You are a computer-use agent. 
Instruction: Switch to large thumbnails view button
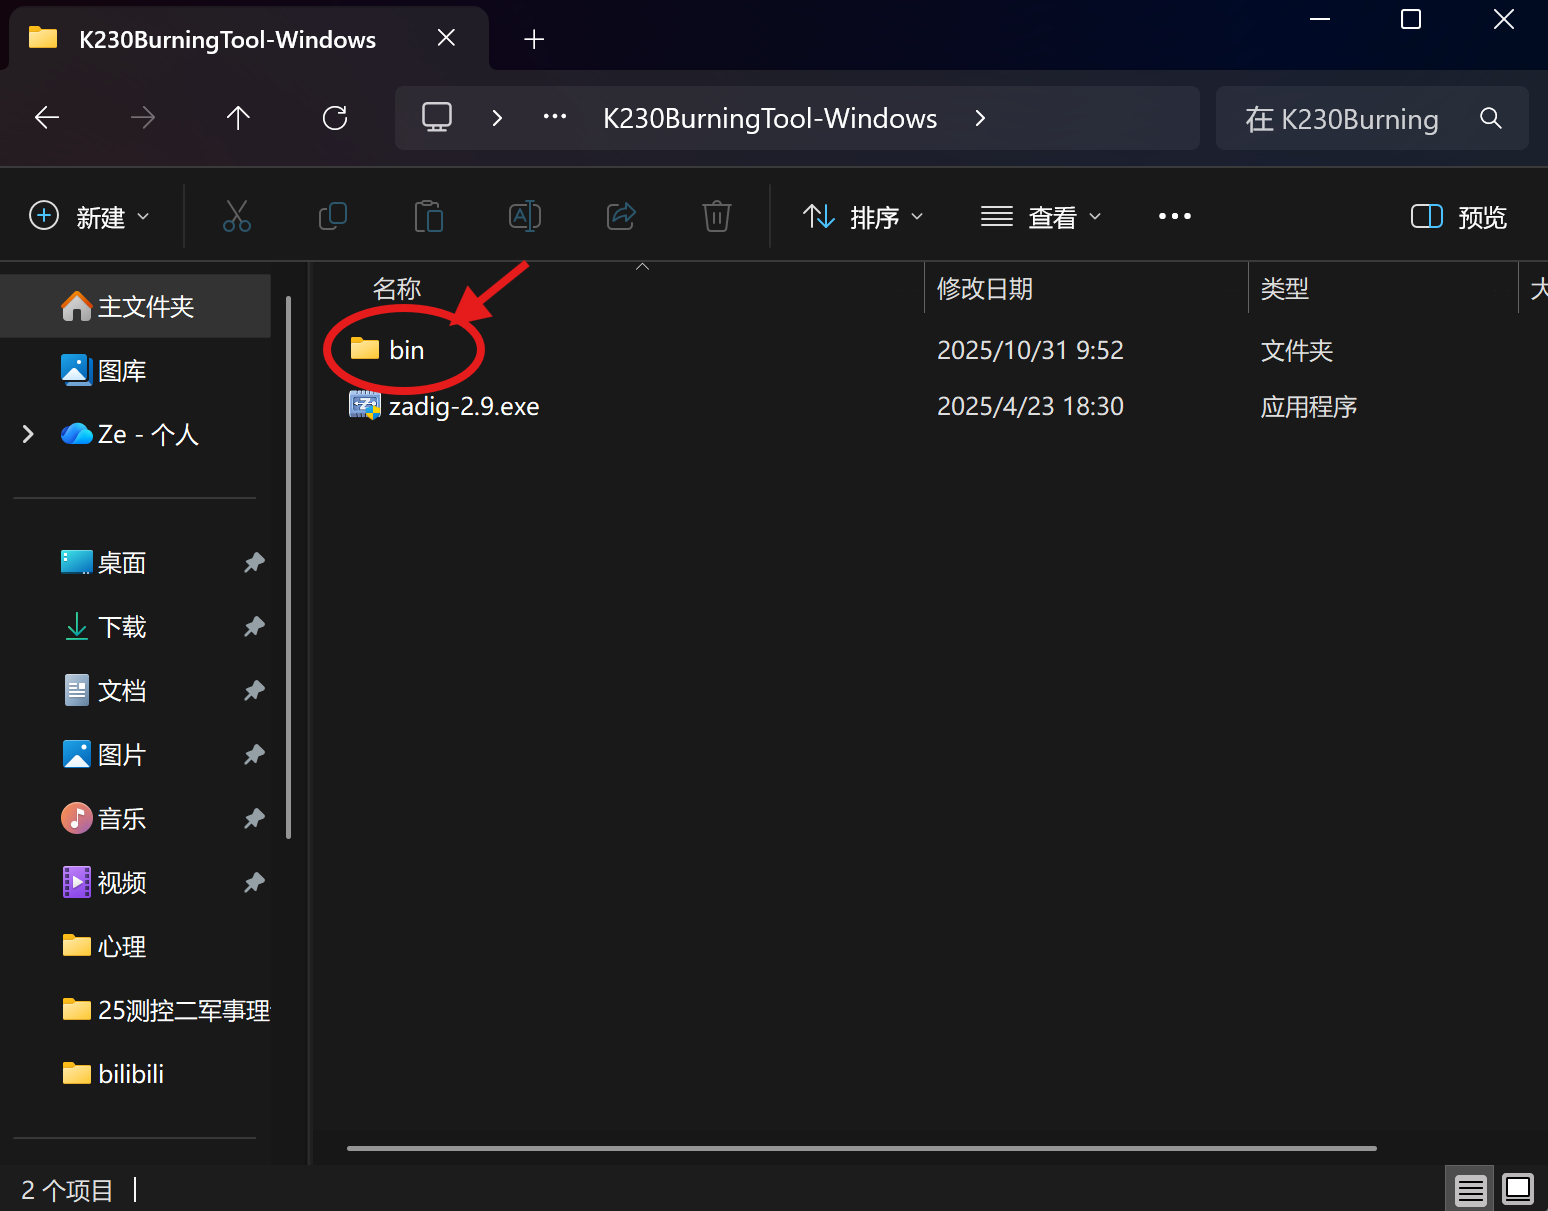pyautogui.click(x=1518, y=1189)
